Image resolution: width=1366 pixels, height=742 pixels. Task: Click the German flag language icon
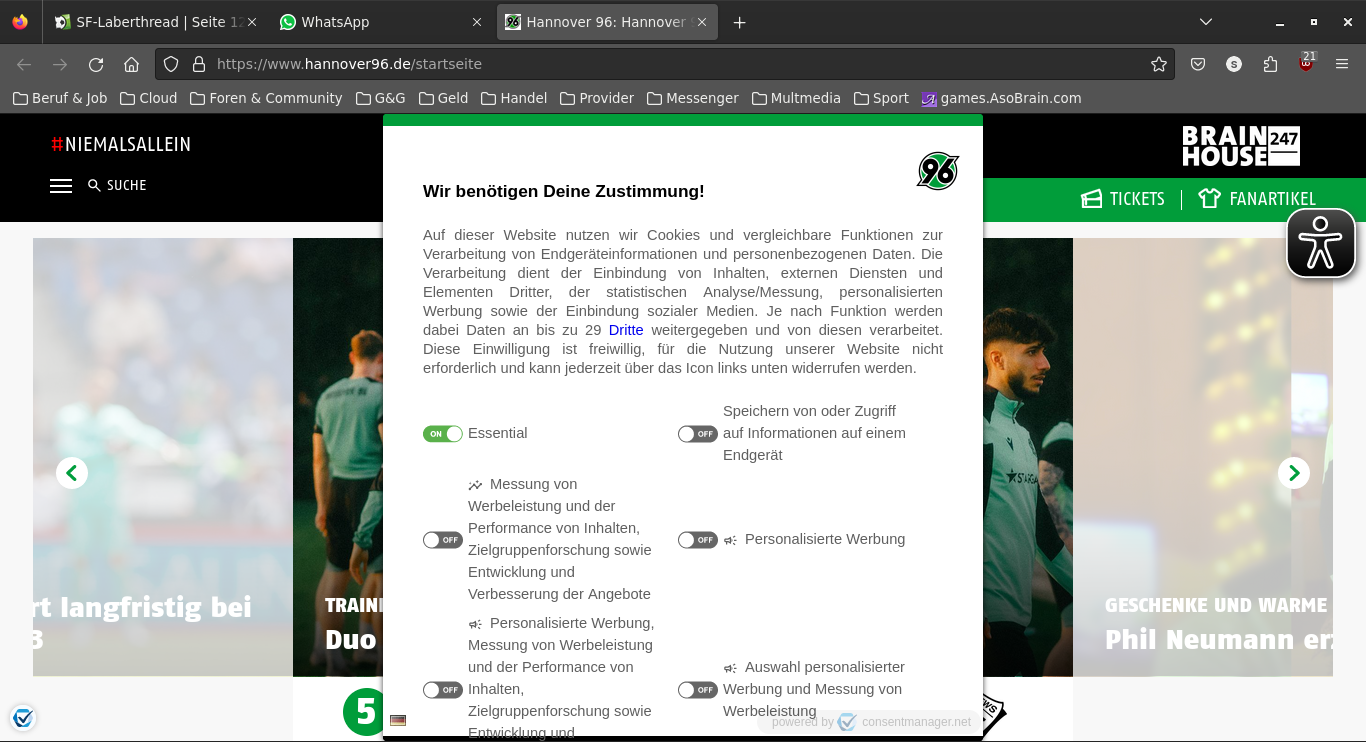(398, 720)
